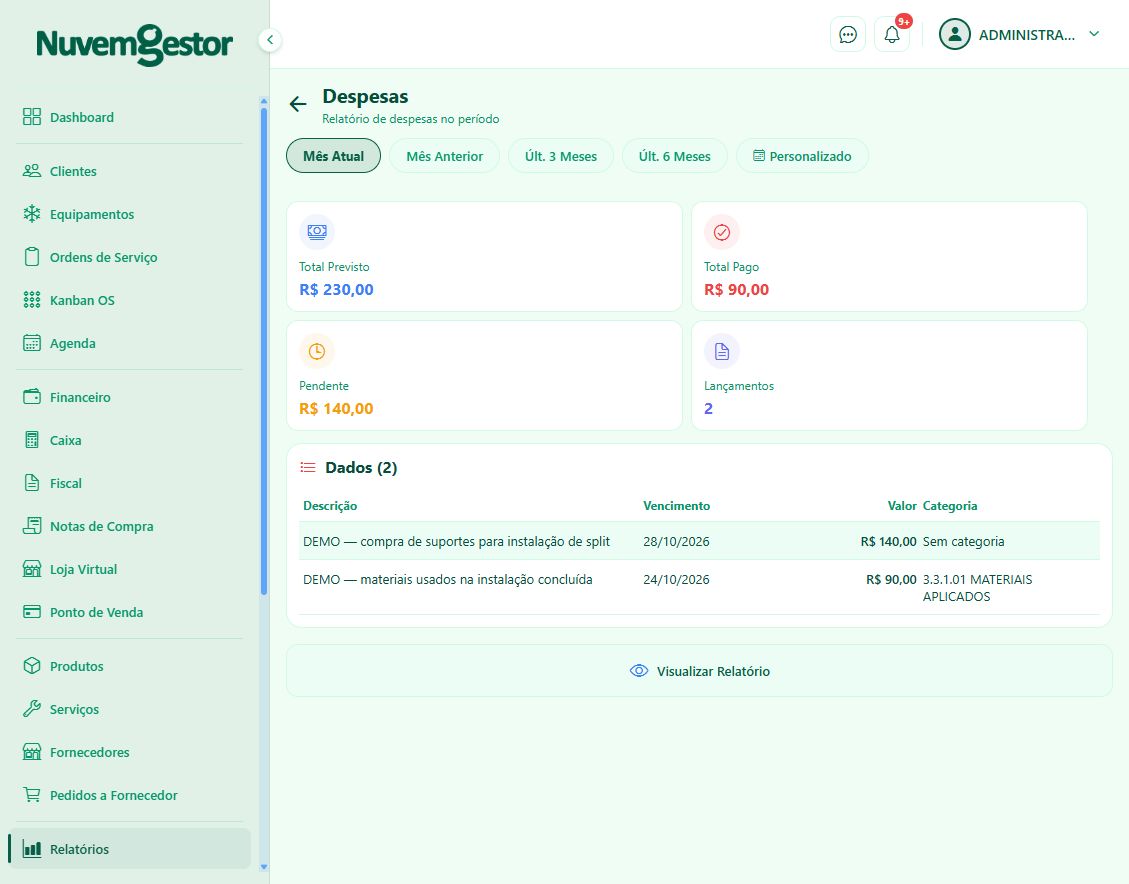
Task: Click the Ordens de Serviço clipboard icon
Action: 32,257
